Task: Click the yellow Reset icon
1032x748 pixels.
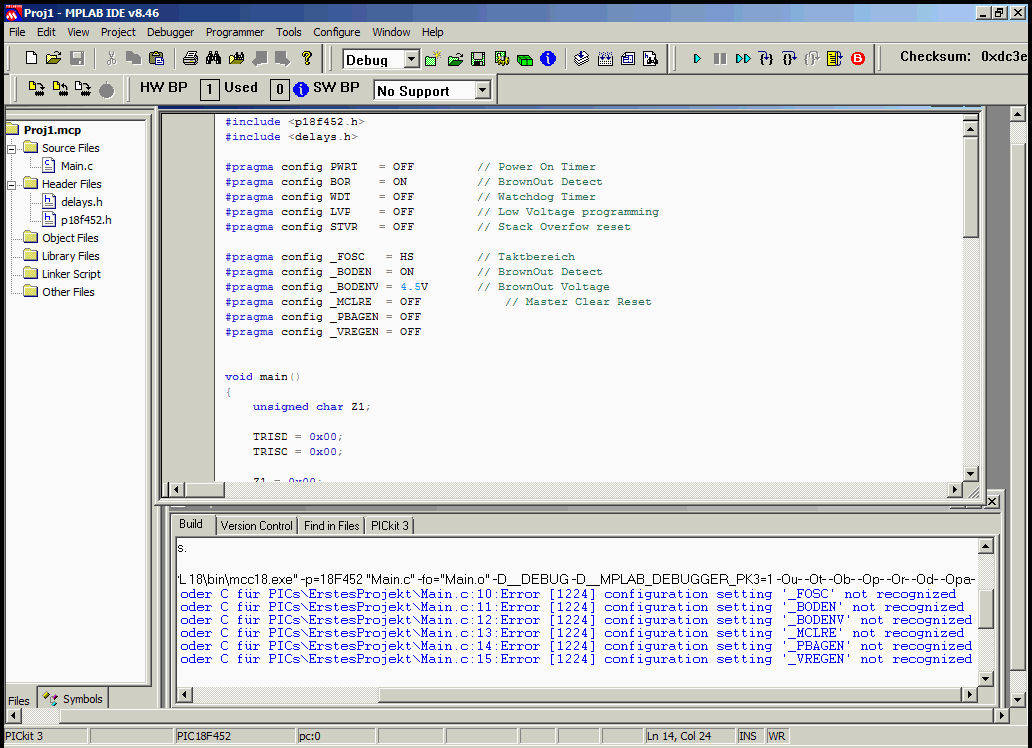Action: tap(835, 59)
